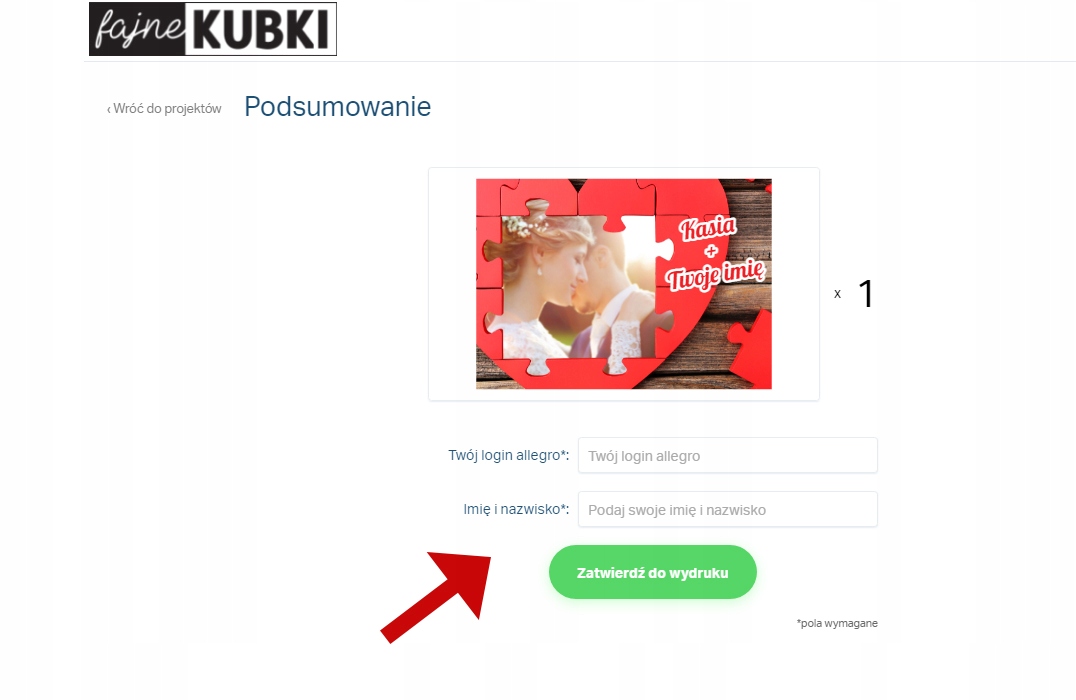Click the x multiplier symbol
Screen dimensions: 1076x700
[x=837, y=294]
